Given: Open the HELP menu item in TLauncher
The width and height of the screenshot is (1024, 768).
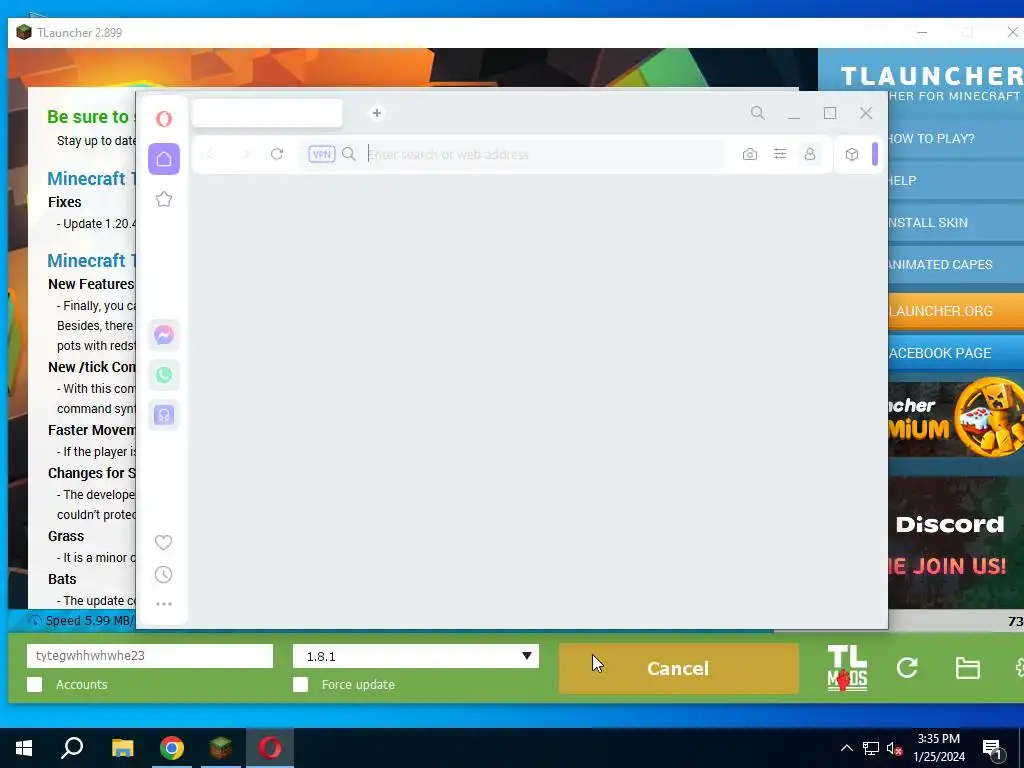Looking at the screenshot, I should click(x=956, y=180).
